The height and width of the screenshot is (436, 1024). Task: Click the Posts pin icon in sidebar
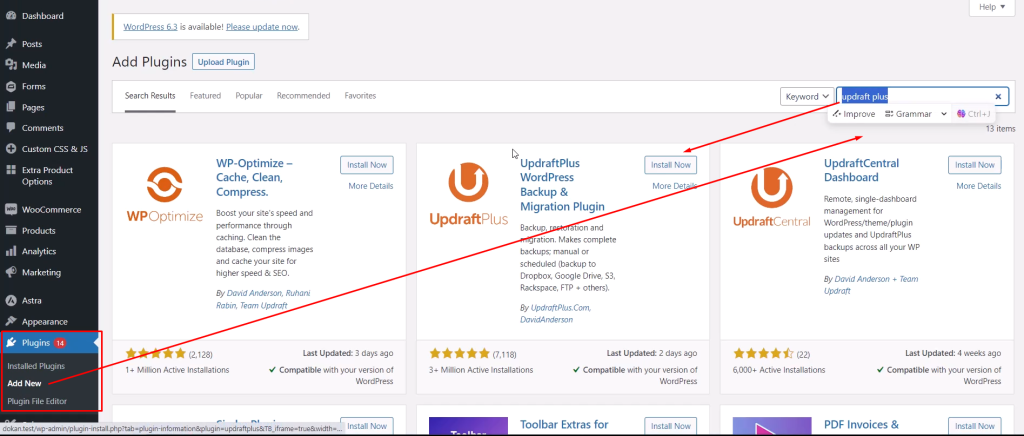pyautogui.click(x=10, y=44)
